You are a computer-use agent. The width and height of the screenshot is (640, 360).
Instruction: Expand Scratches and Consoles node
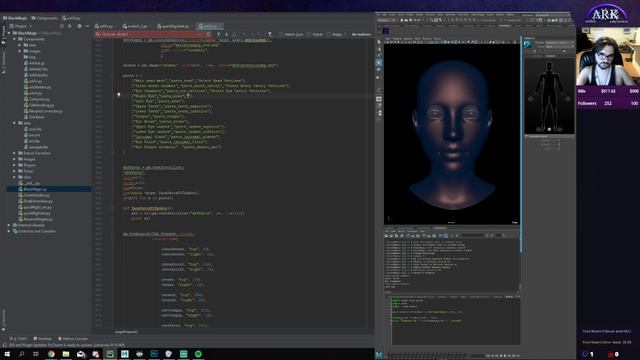[x=9, y=231]
